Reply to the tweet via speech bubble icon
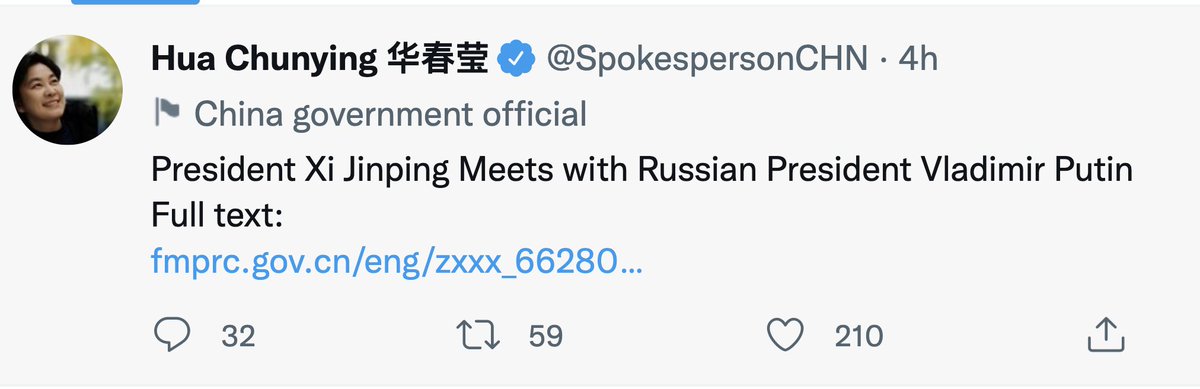Screen dimensions: 1200x389 coord(173,335)
